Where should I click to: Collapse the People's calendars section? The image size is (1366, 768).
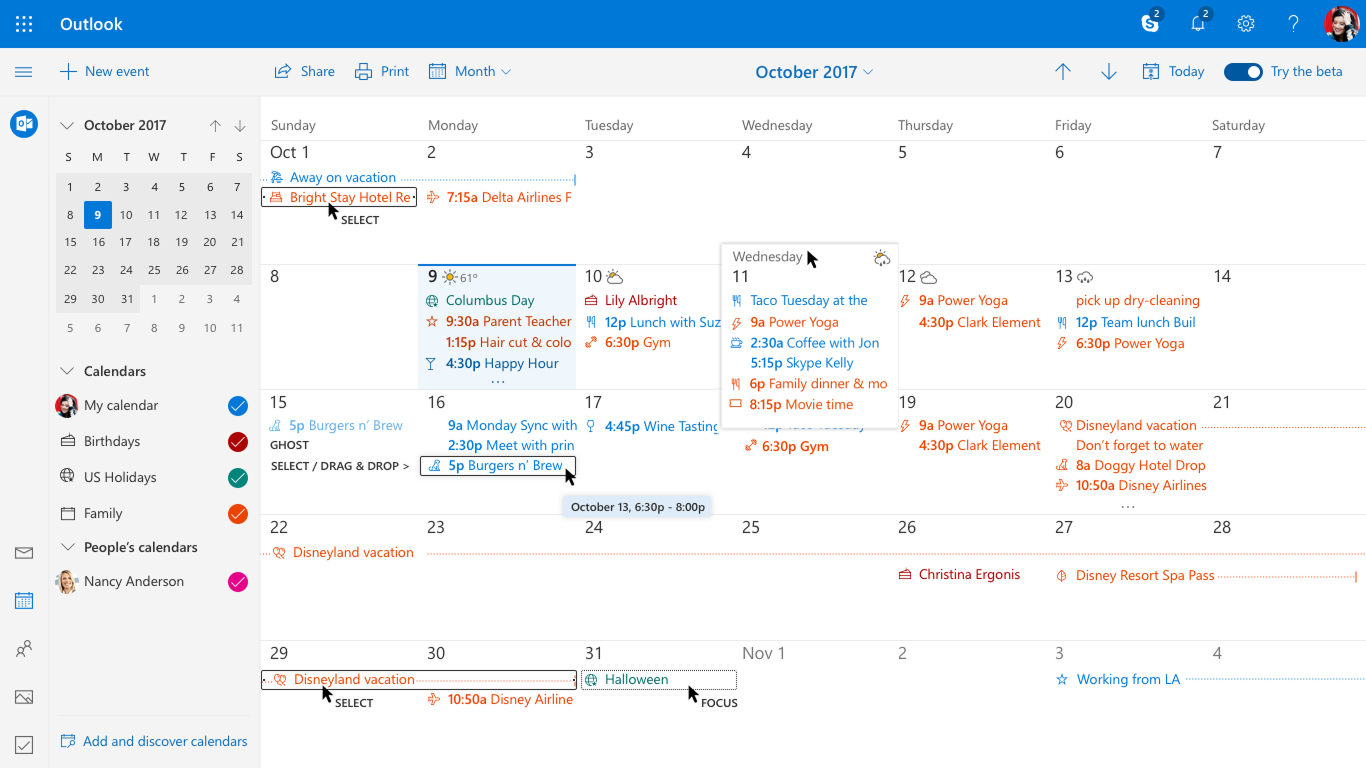(x=67, y=547)
